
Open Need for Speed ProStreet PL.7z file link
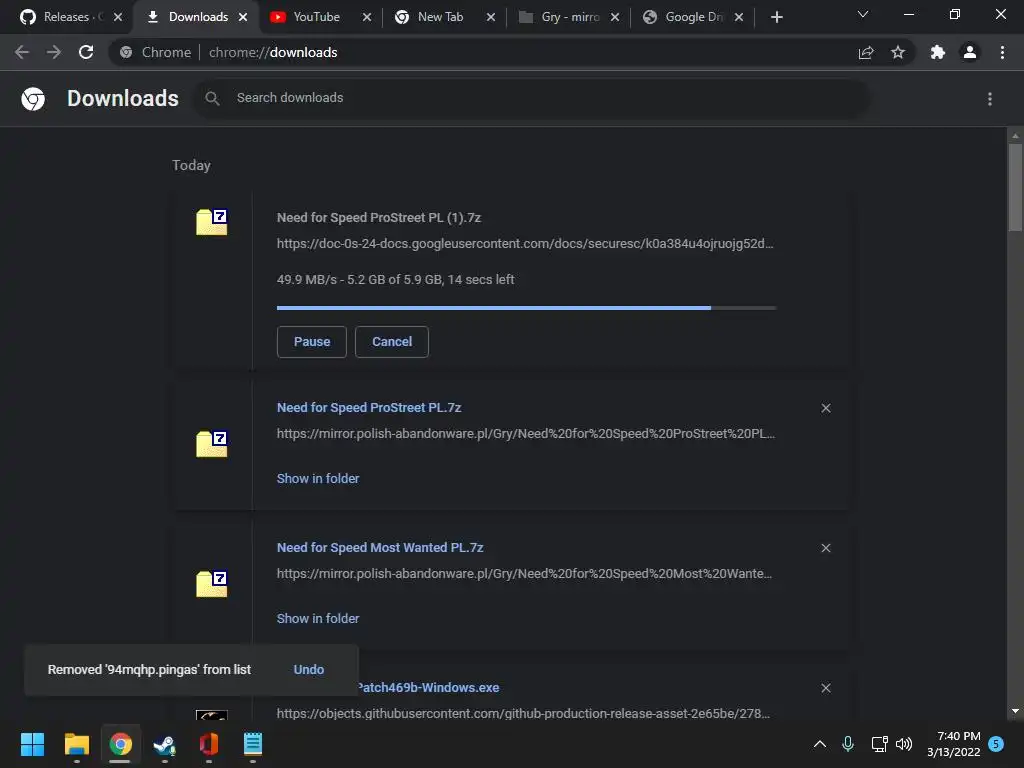tap(369, 408)
